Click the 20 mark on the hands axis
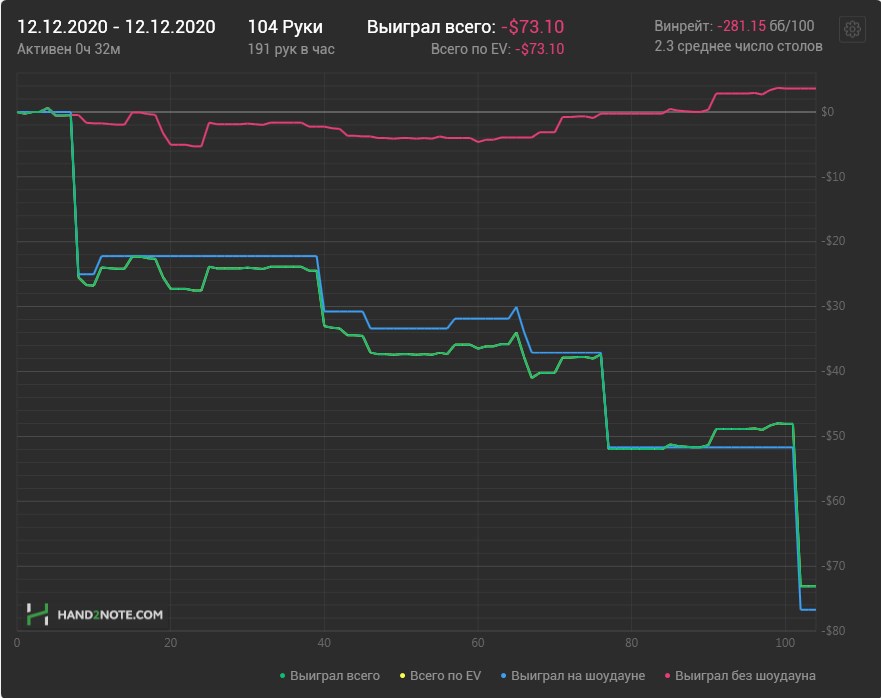Screen dimensions: 881x698 (171, 643)
